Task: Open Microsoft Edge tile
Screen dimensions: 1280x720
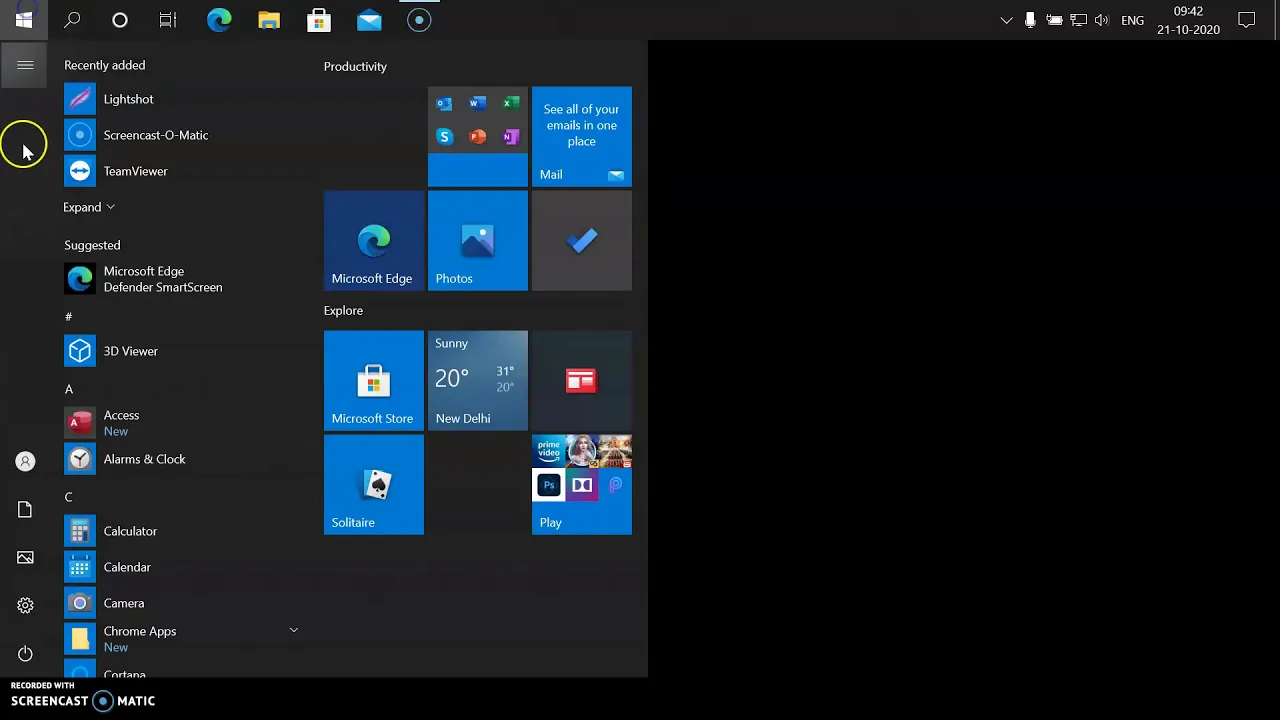Action: pos(374,241)
